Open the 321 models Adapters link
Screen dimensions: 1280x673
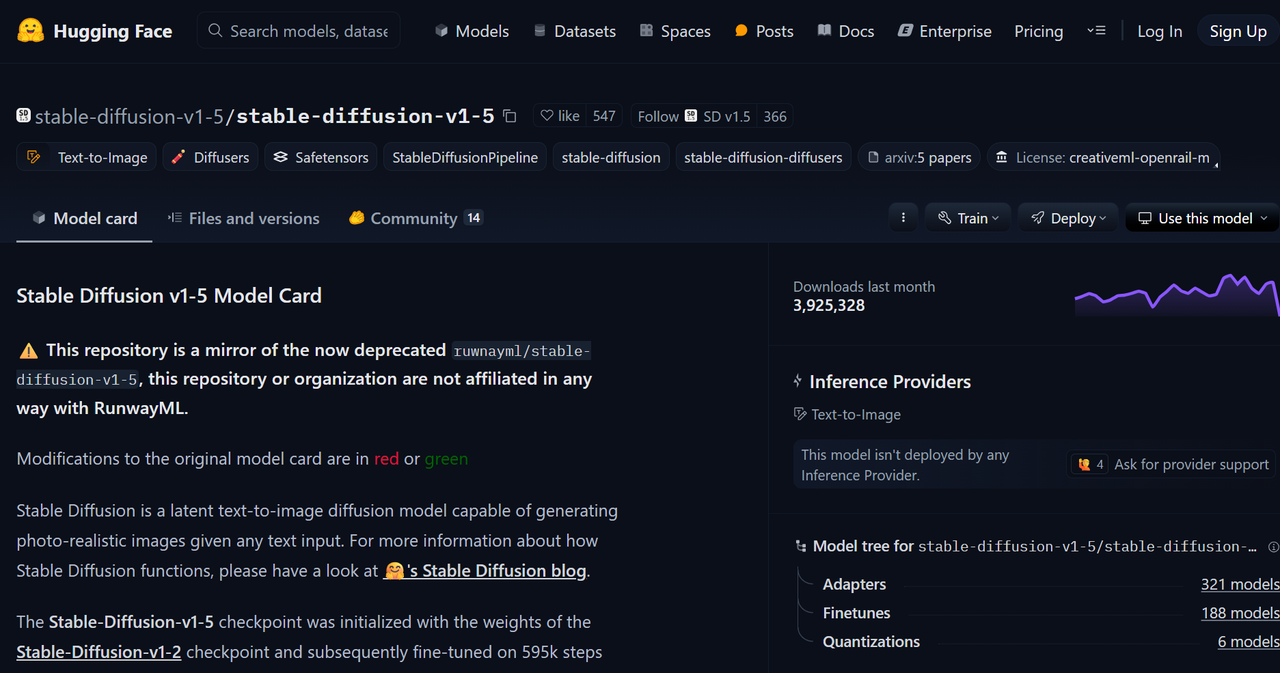tap(1240, 584)
